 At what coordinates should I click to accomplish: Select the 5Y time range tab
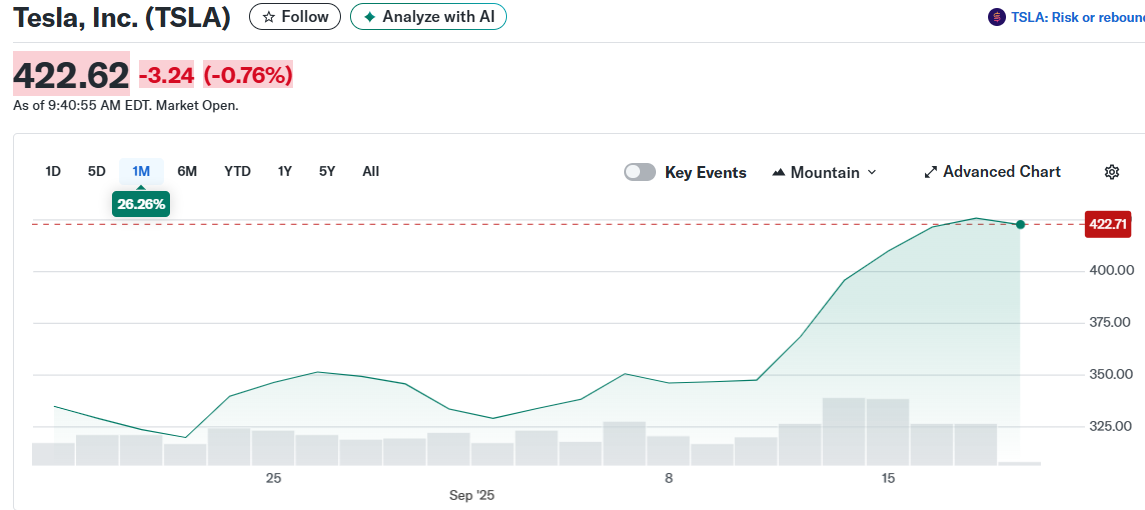327,171
